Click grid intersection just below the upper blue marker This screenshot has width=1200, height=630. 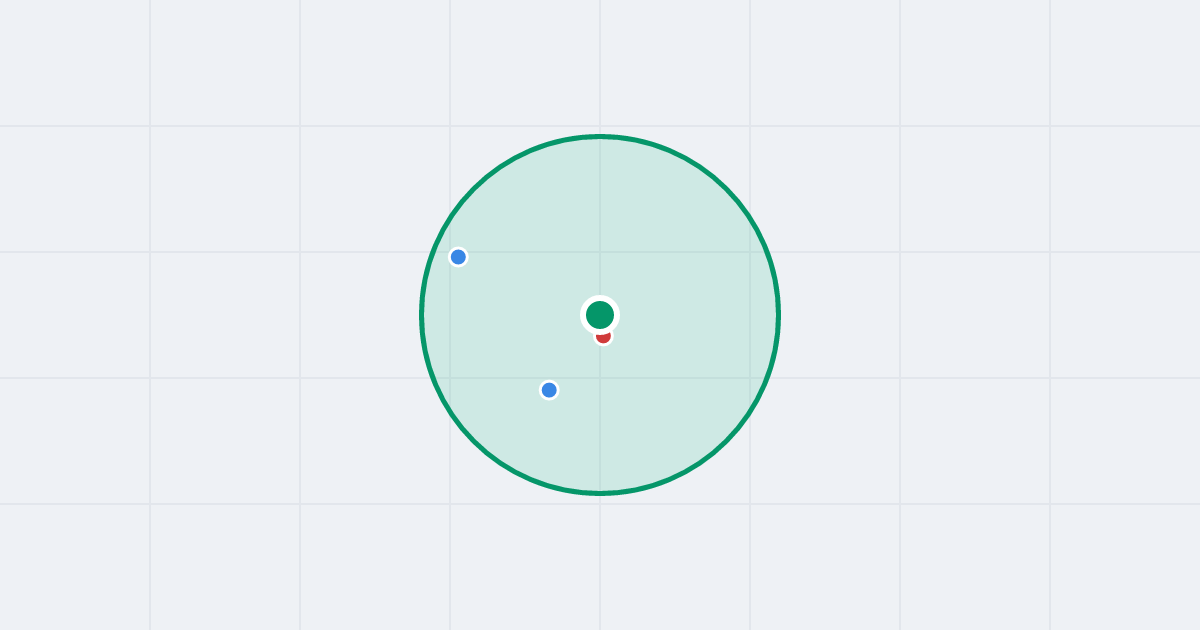coord(450,252)
